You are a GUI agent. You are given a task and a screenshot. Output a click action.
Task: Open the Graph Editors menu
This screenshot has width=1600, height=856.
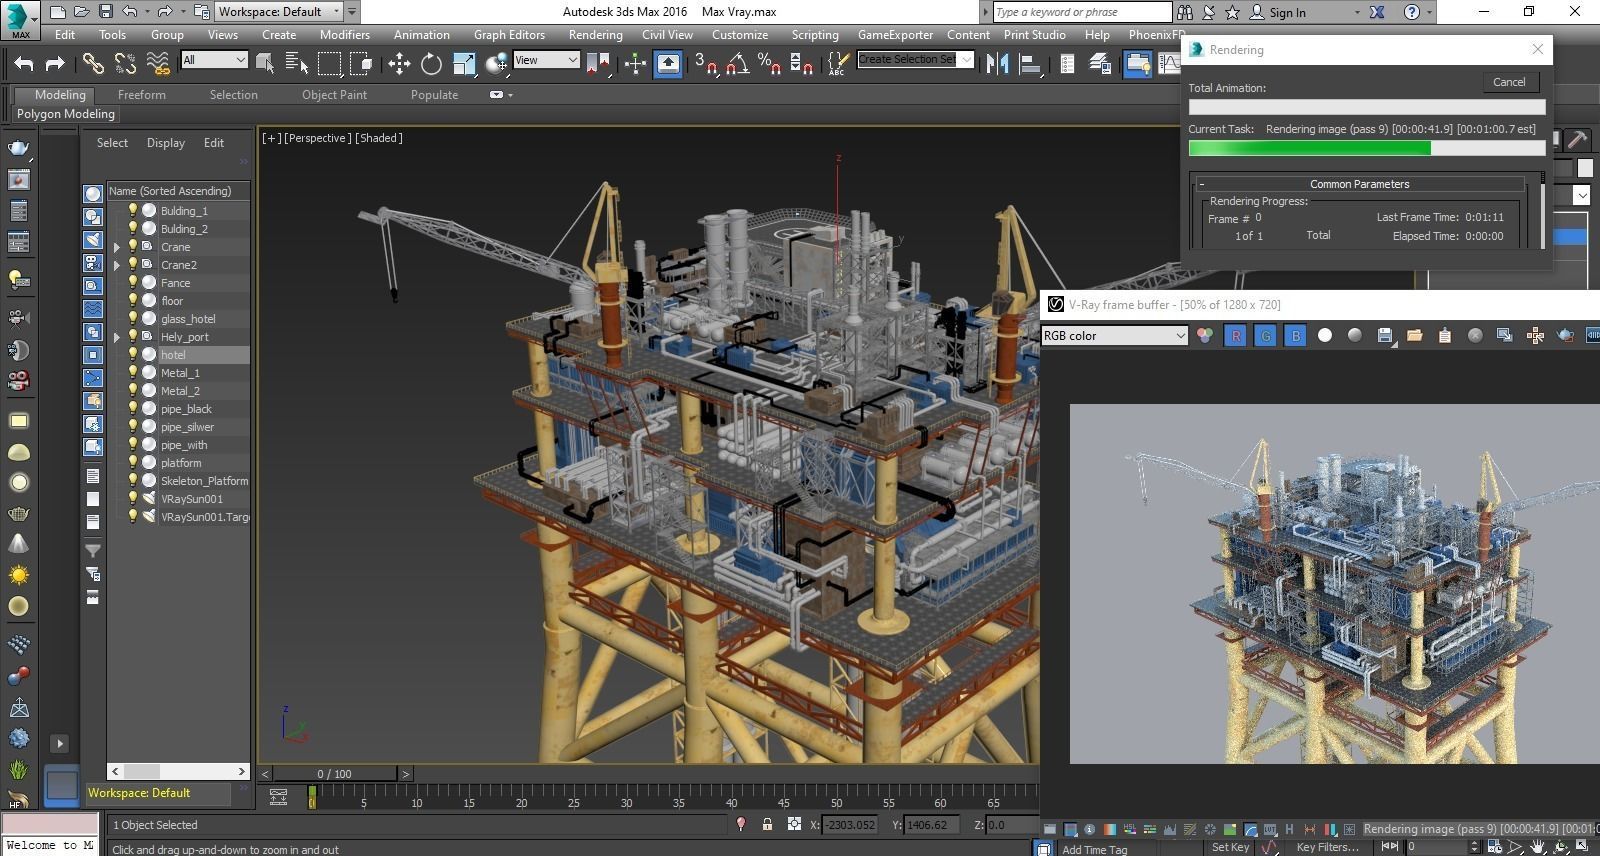point(509,34)
